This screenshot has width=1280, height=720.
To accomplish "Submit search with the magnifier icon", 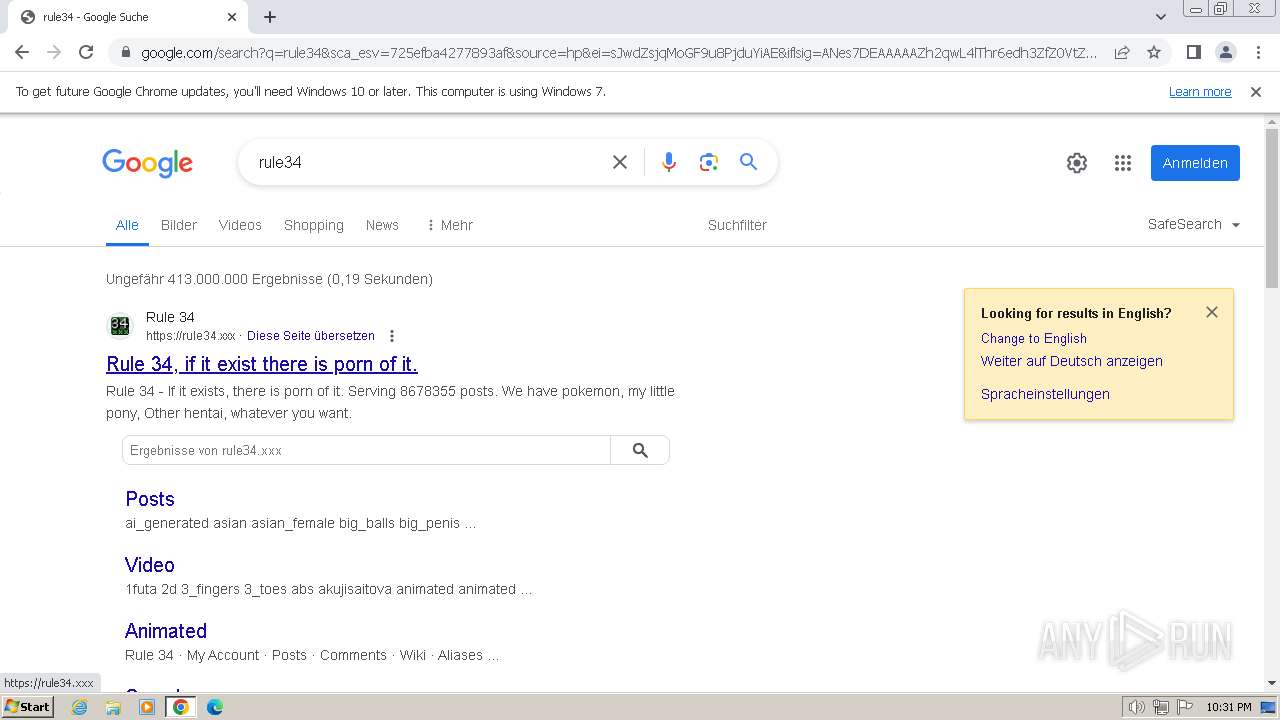I will pos(748,162).
